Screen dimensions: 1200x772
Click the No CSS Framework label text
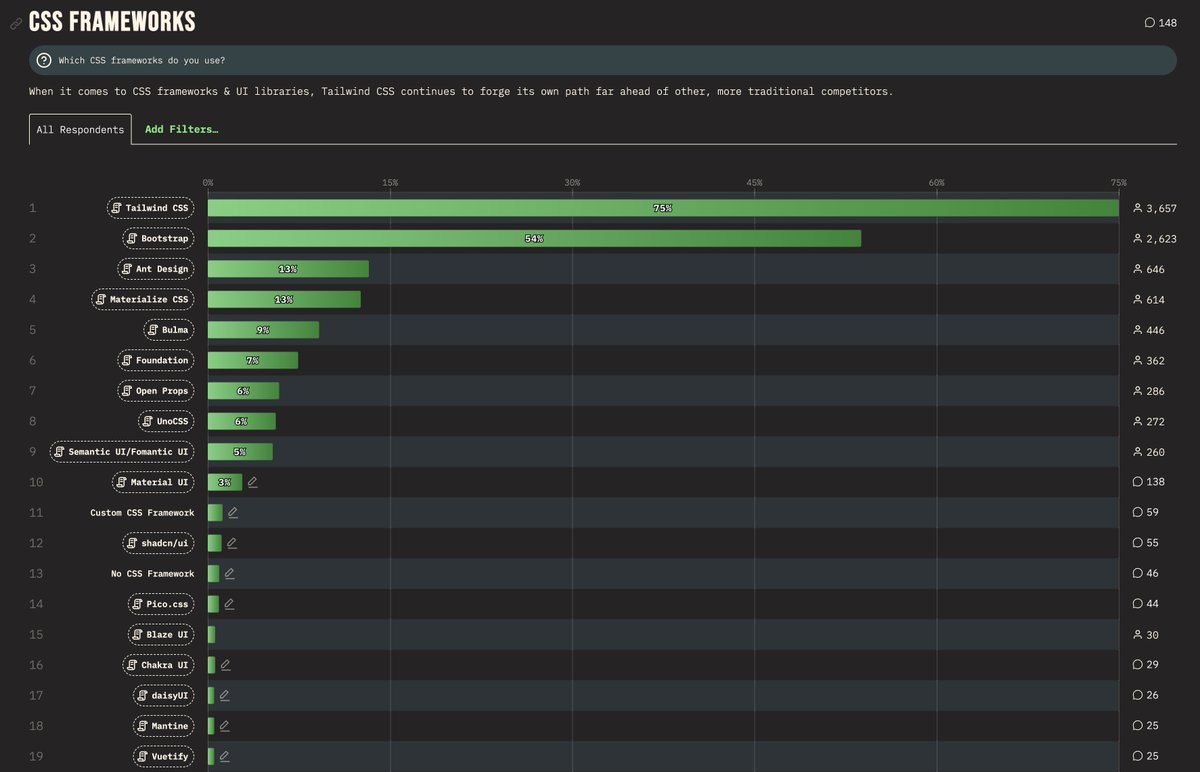coord(152,574)
